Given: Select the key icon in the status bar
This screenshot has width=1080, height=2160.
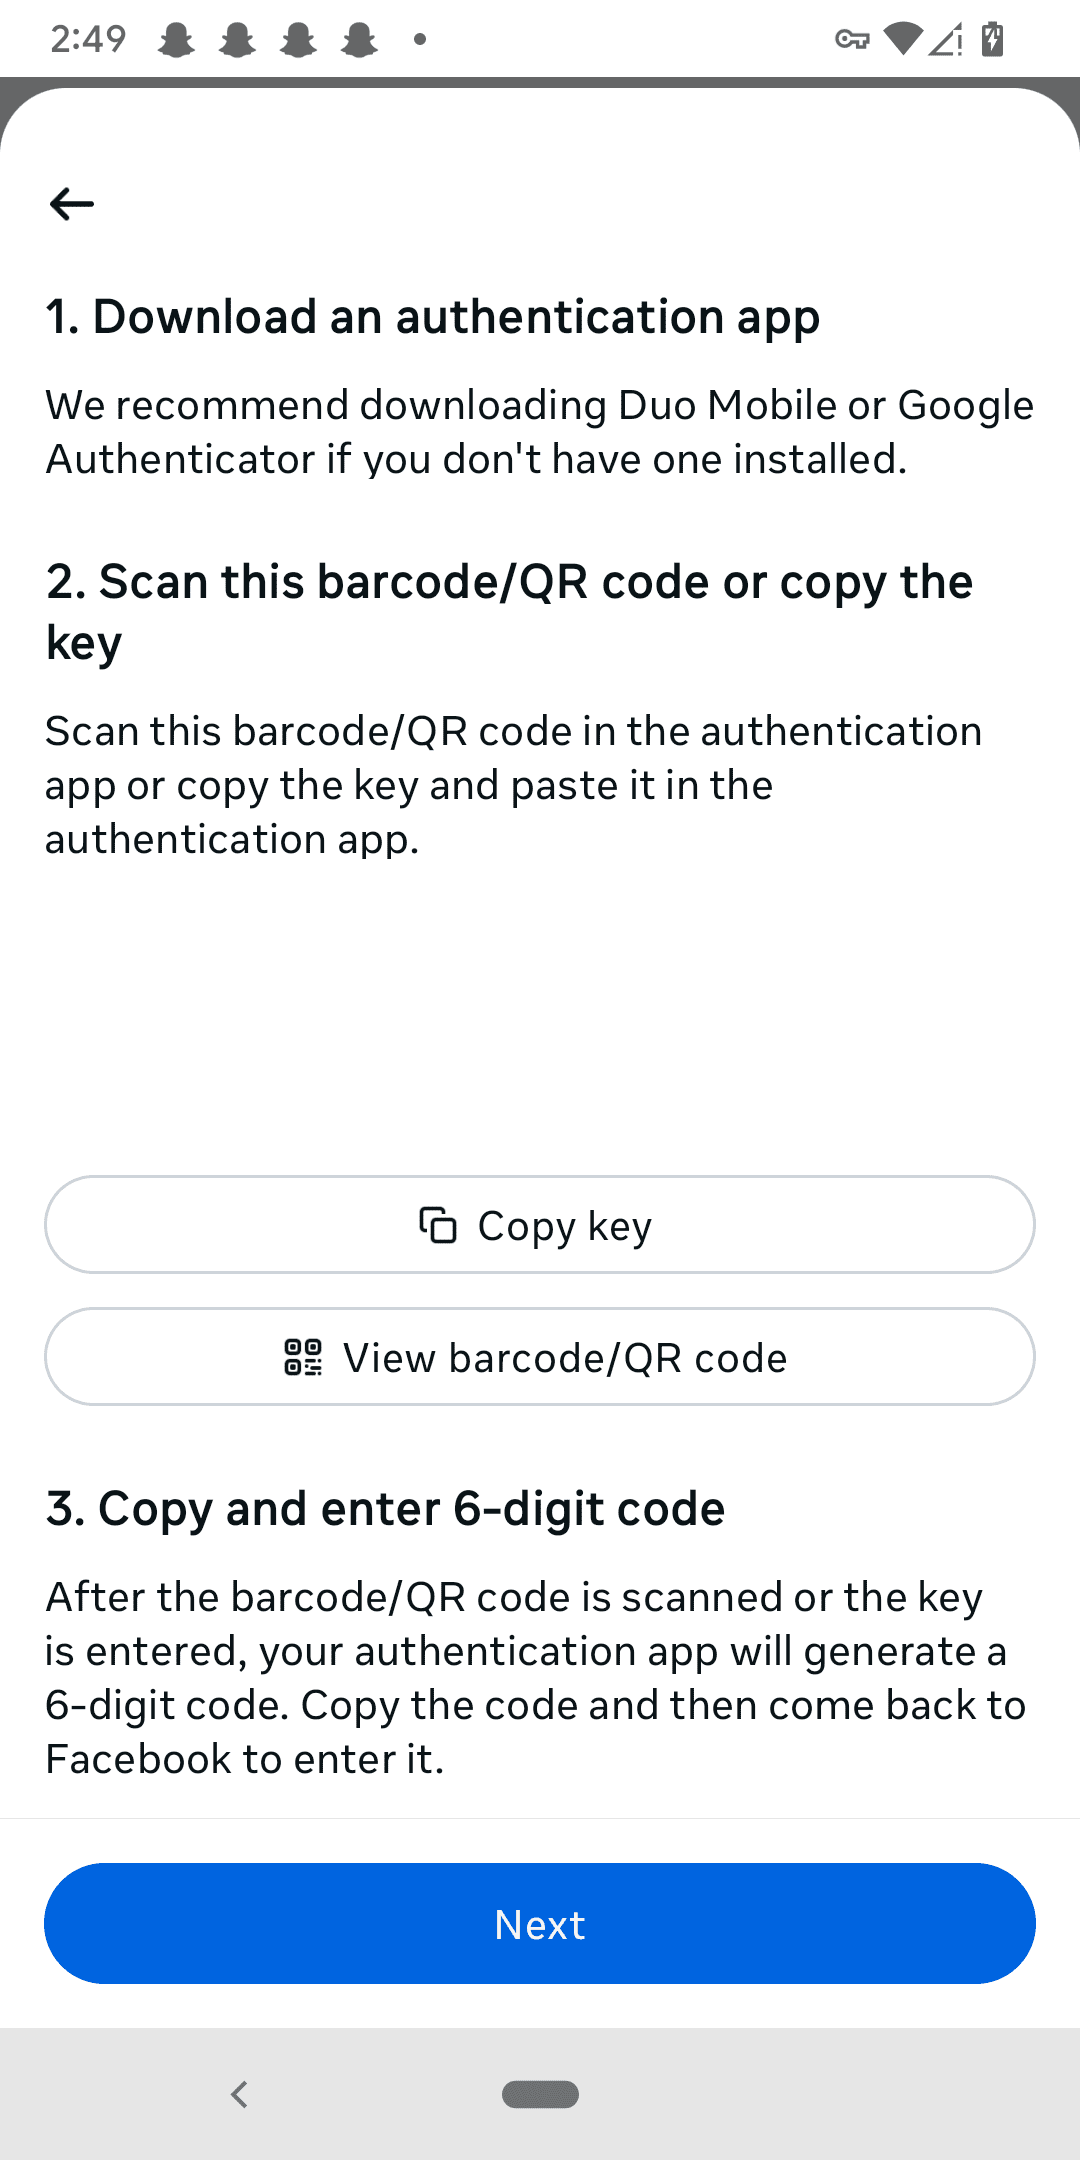Looking at the screenshot, I should tap(852, 38).
